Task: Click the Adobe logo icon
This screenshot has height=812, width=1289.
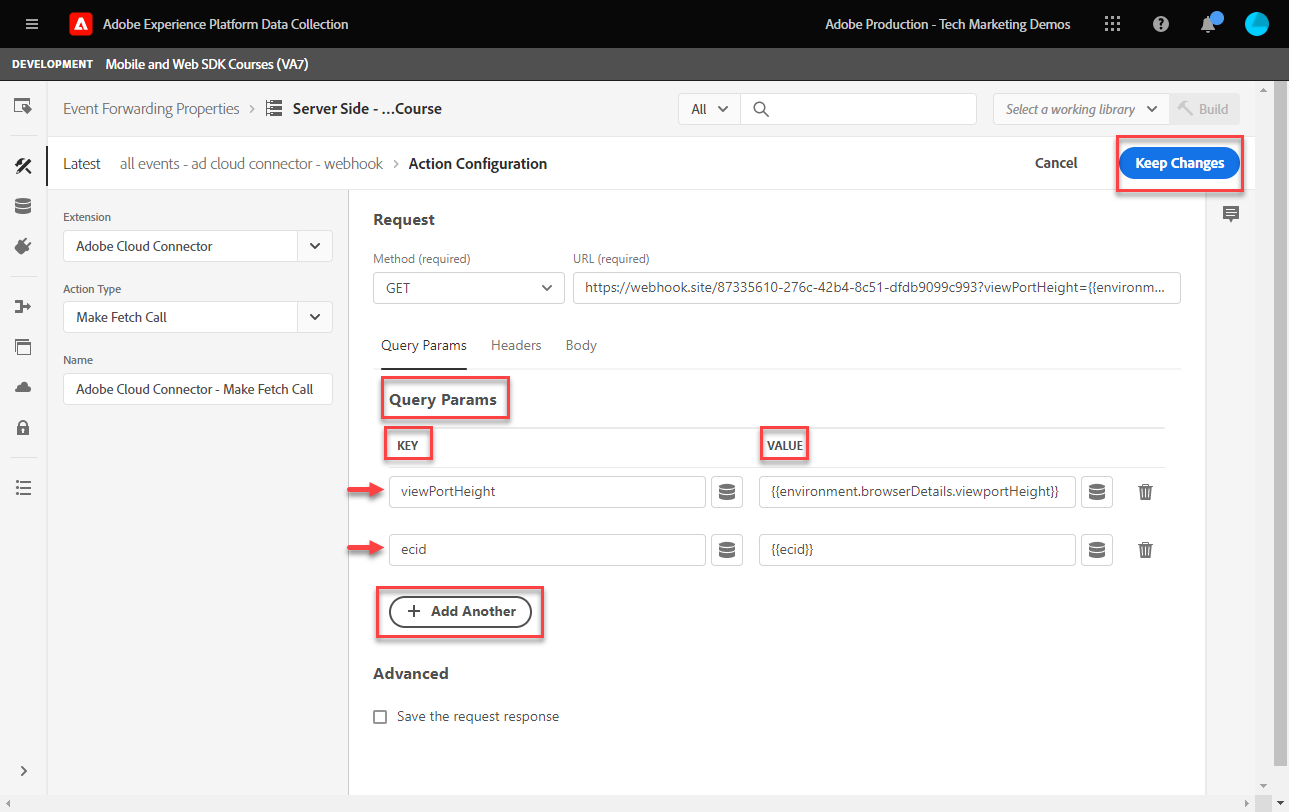Action: pyautogui.click(x=81, y=24)
